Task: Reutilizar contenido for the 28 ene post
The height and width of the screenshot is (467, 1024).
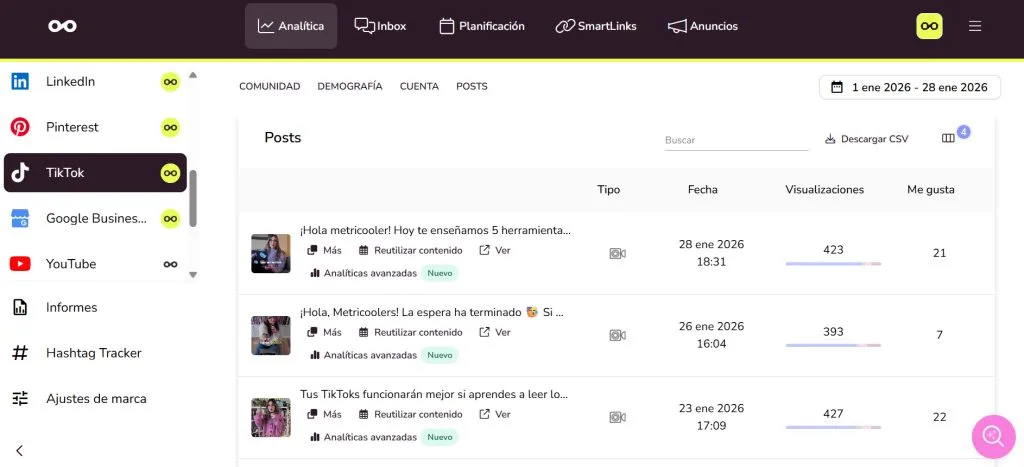Action: 411,250
